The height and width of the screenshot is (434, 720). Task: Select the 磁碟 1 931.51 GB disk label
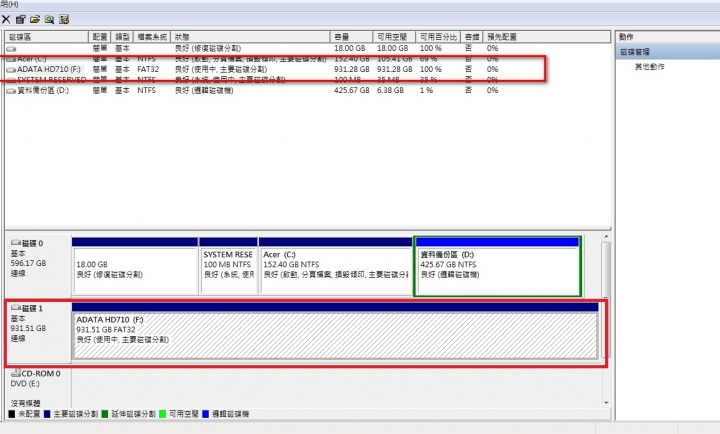click(38, 331)
